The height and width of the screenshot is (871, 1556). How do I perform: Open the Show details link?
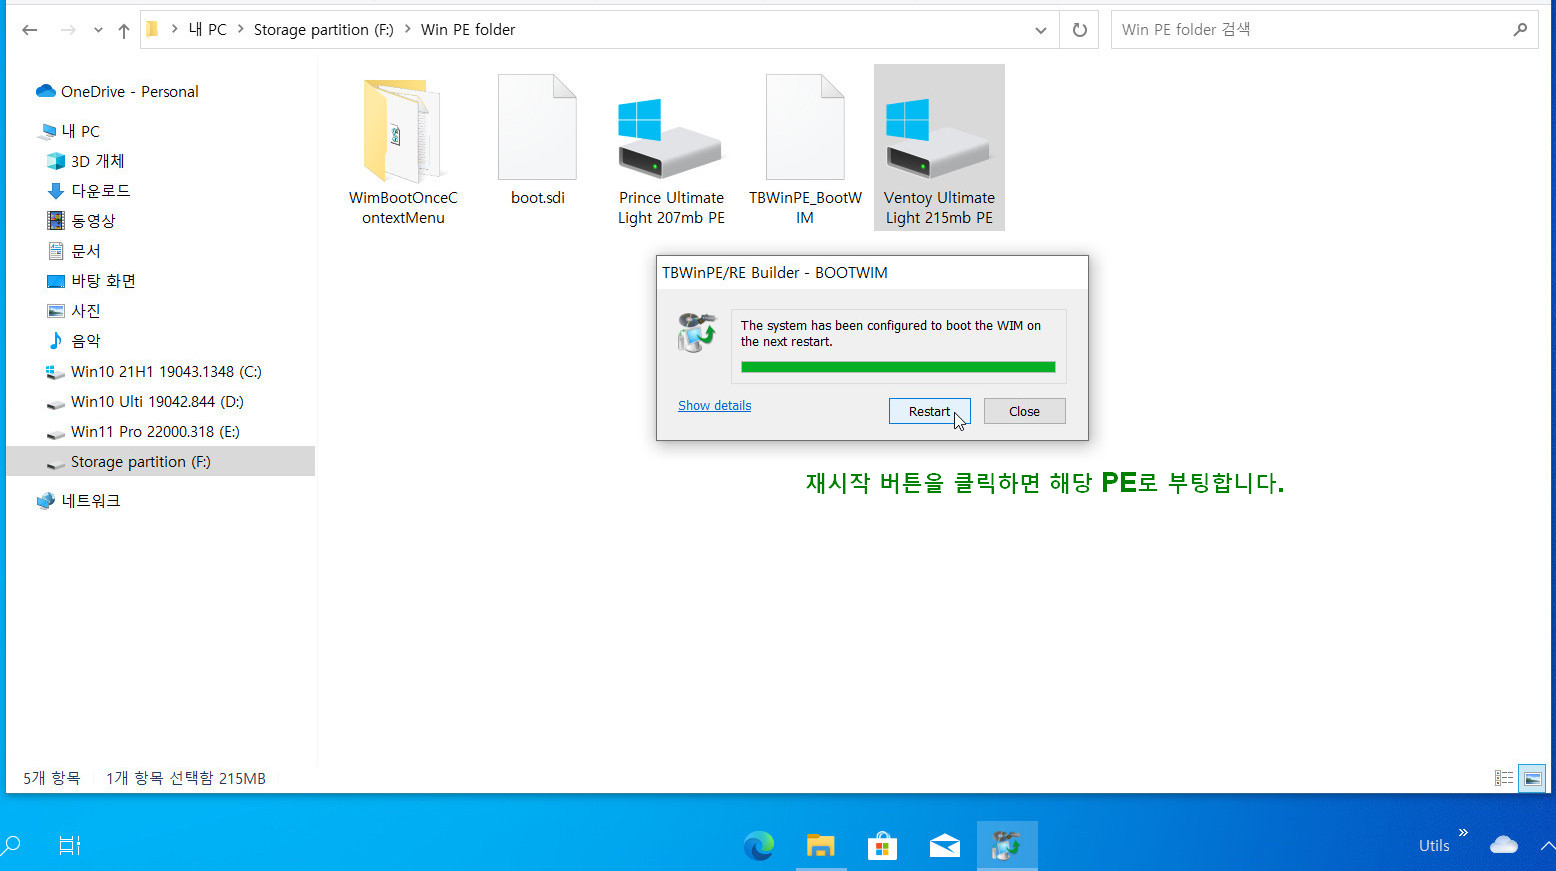coord(714,405)
